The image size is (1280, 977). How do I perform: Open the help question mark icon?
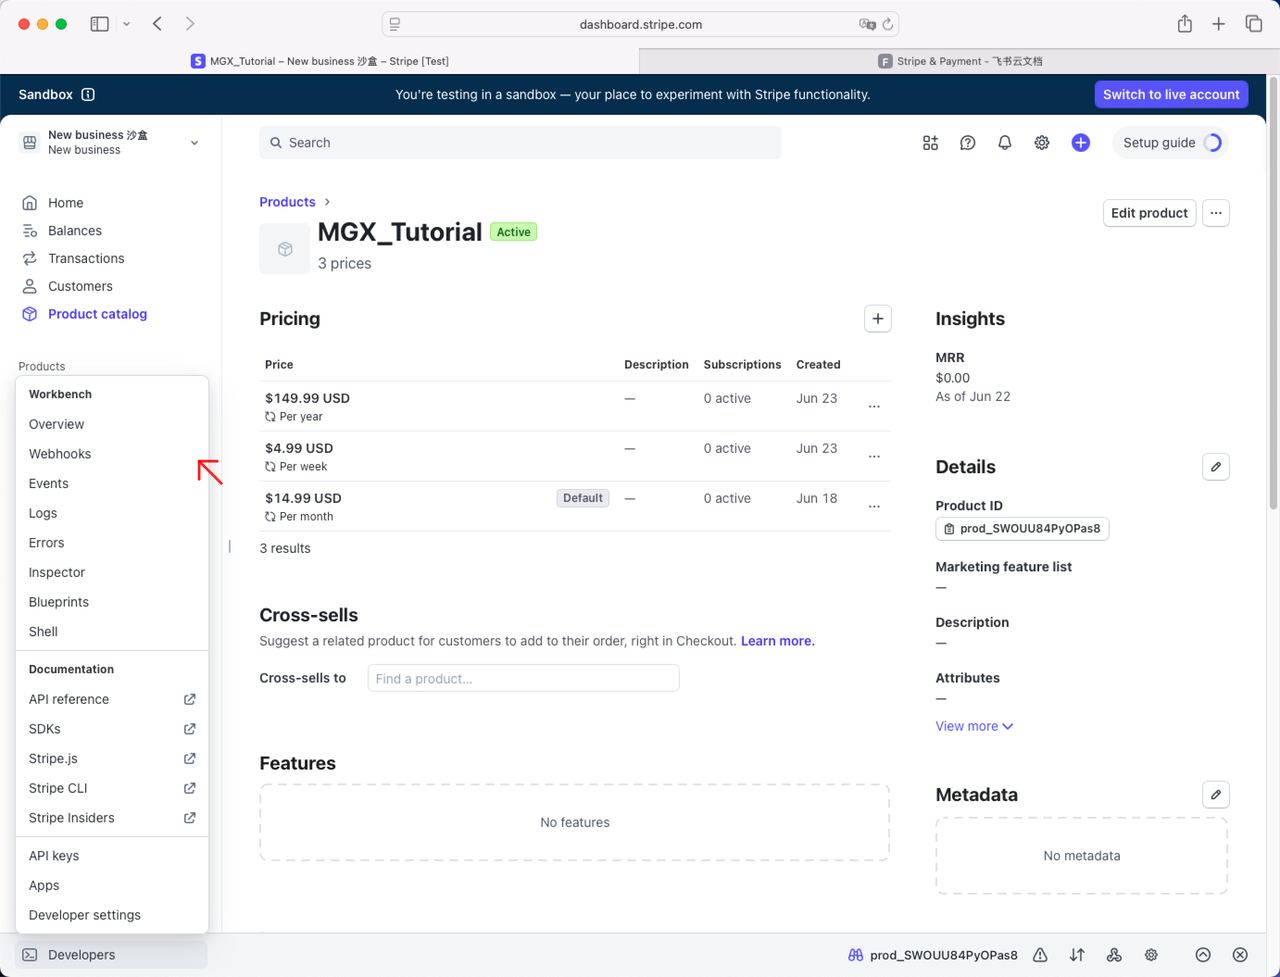coord(968,143)
